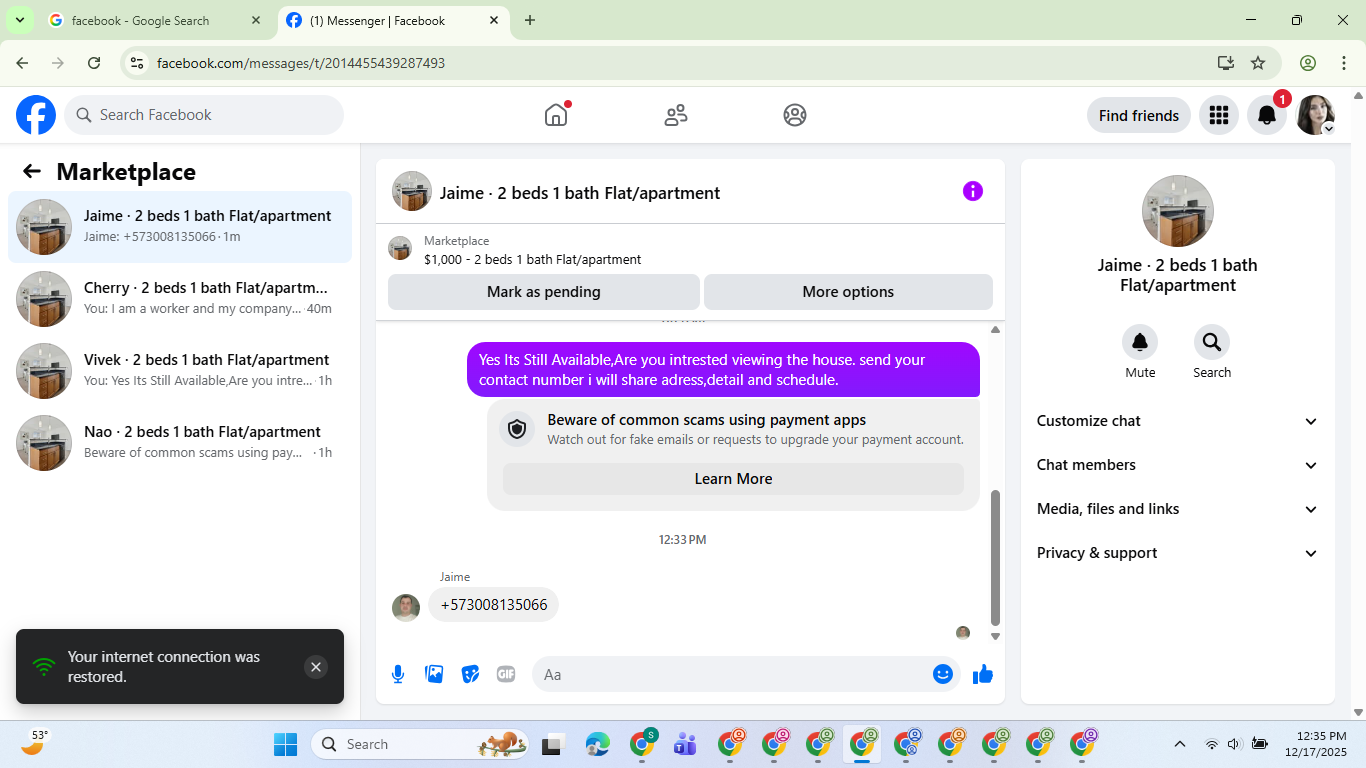
Task: Open the Cherry conversation in the list
Action: click(180, 299)
